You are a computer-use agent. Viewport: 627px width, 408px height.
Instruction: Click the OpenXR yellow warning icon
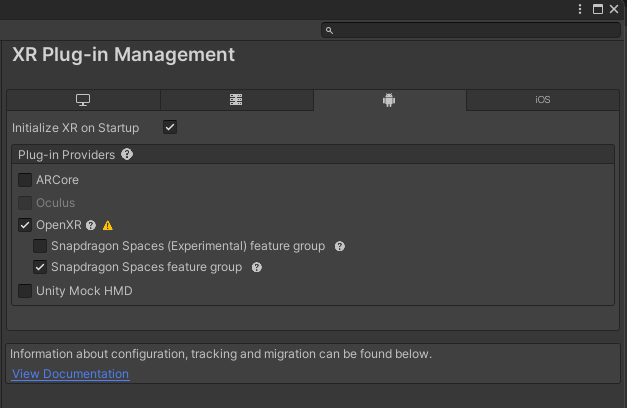pyautogui.click(x=108, y=226)
